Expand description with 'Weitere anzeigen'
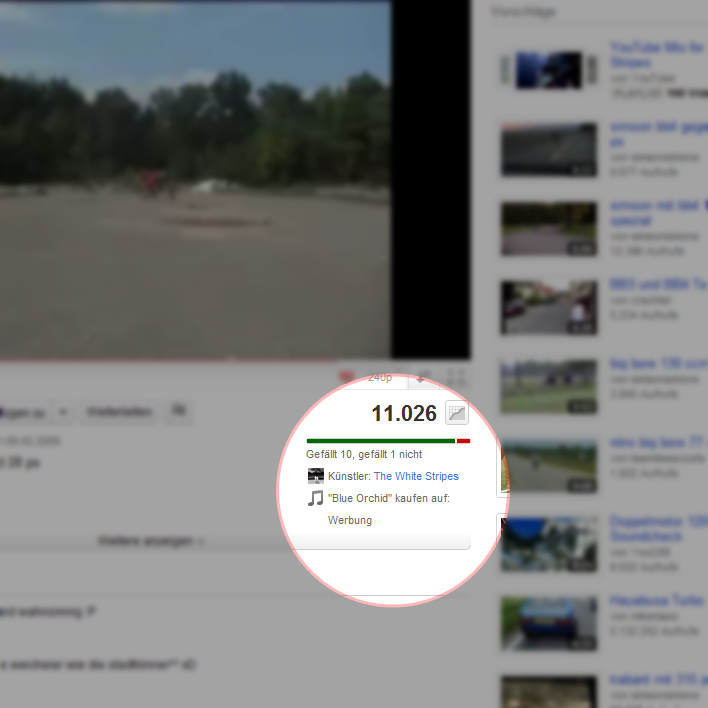This screenshot has height=708, width=708. (x=150, y=541)
